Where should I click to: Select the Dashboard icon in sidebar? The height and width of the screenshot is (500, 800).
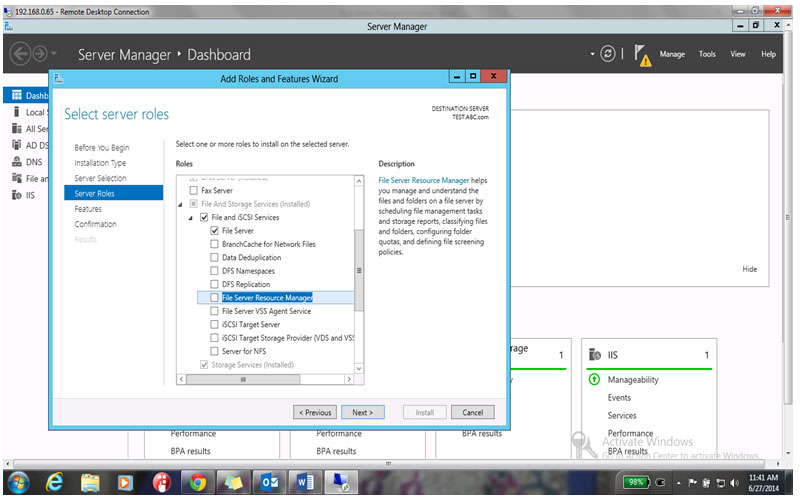(x=17, y=95)
